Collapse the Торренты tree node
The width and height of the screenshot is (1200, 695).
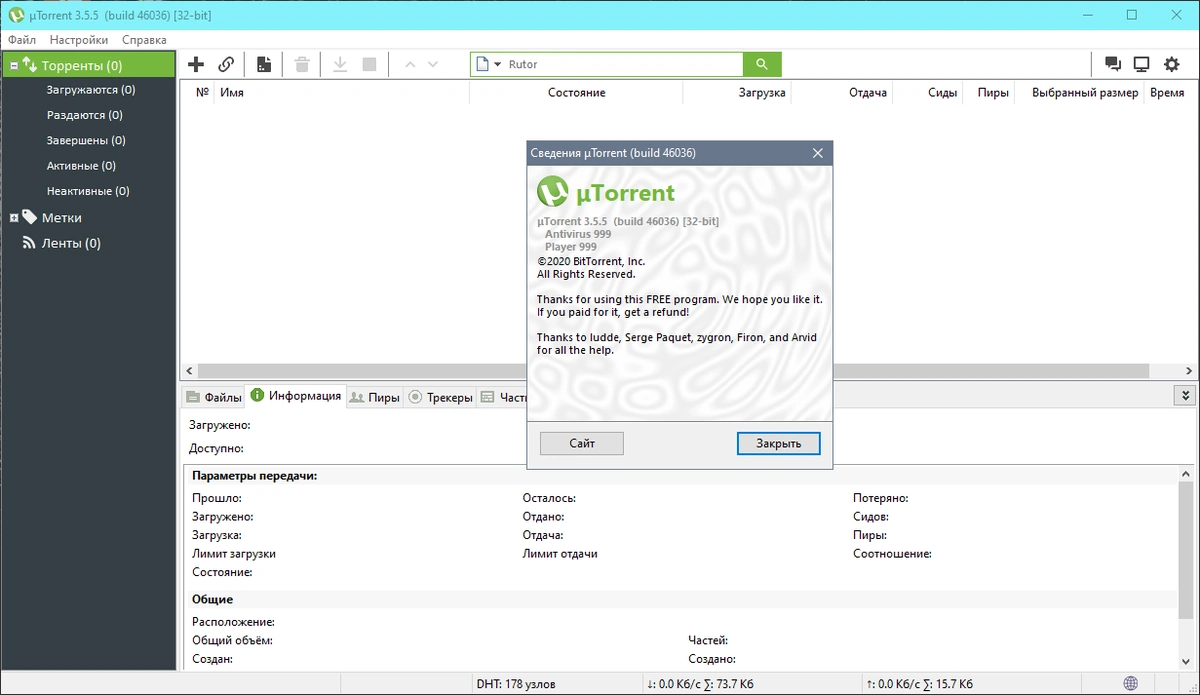pyautogui.click(x=14, y=66)
